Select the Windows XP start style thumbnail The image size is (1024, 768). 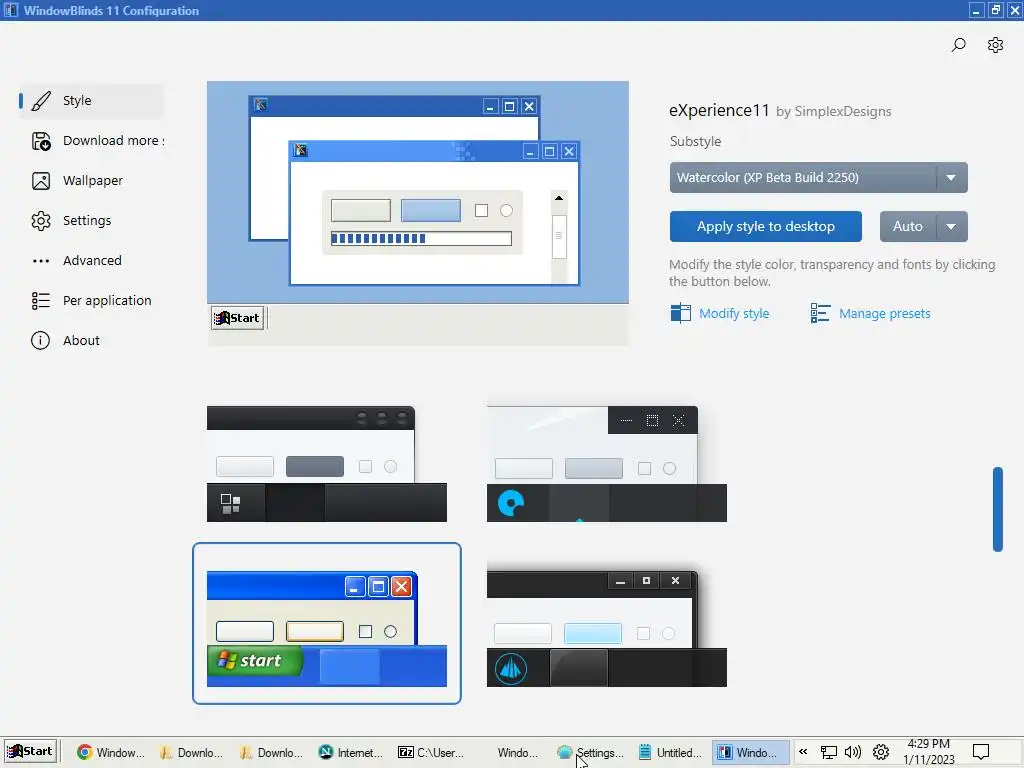(x=327, y=624)
